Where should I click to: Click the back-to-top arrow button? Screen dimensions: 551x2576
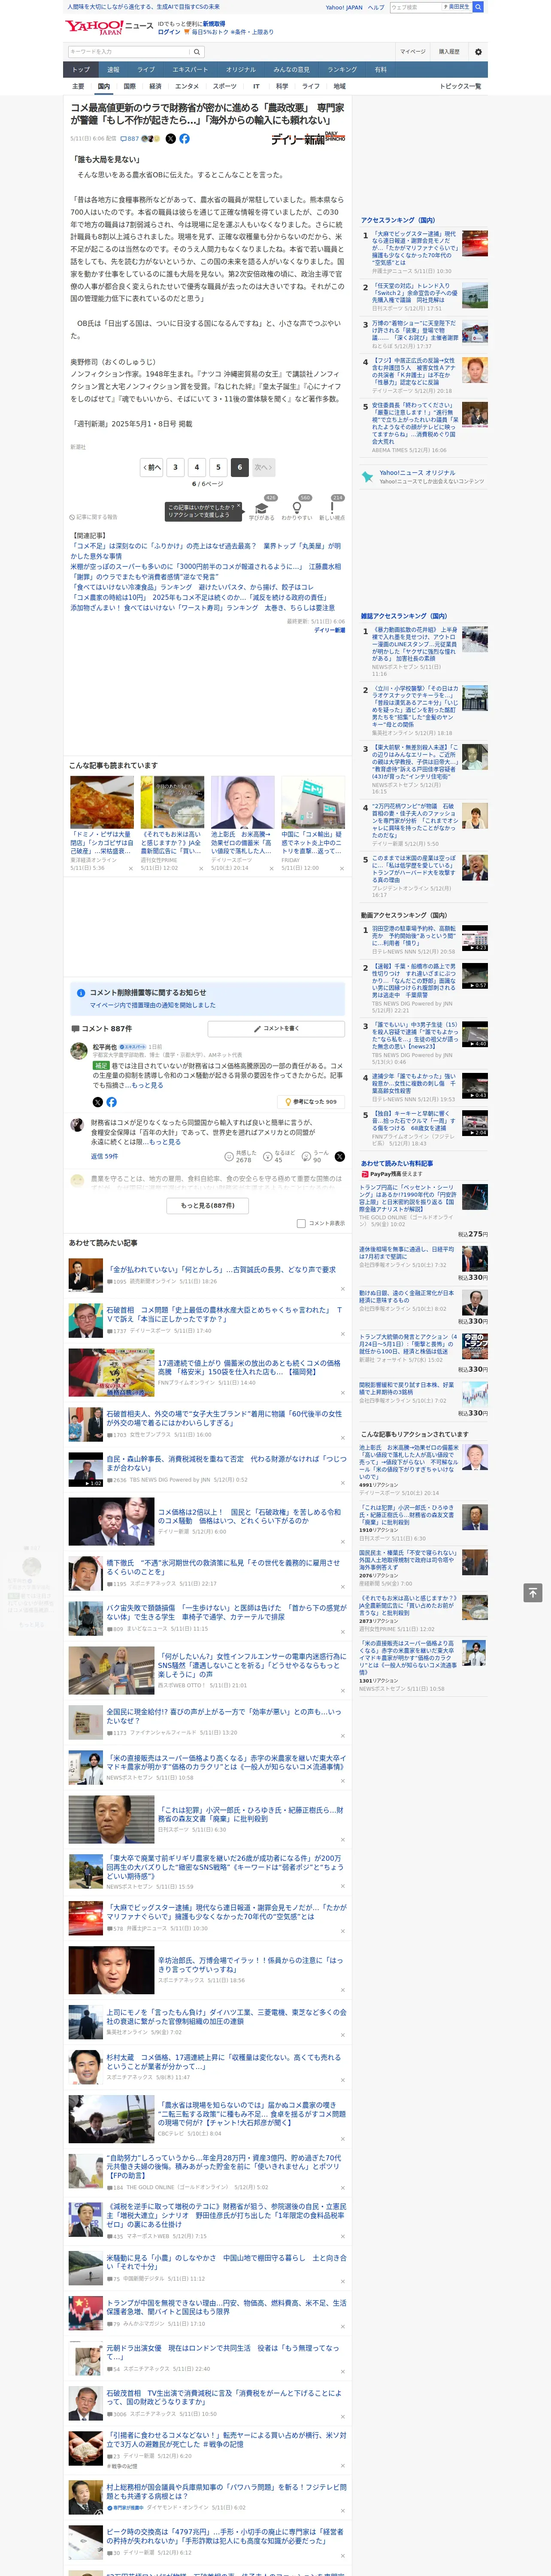533,1593
